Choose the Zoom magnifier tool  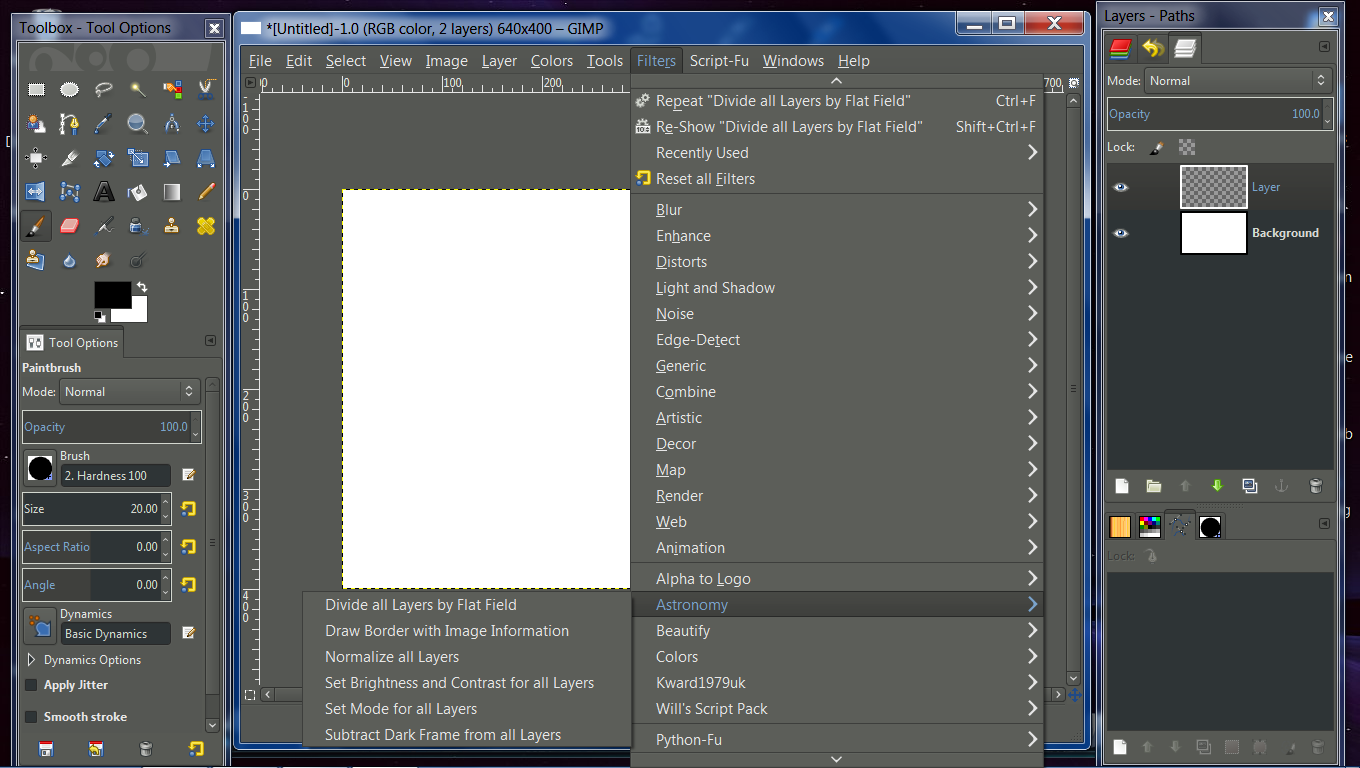click(138, 124)
